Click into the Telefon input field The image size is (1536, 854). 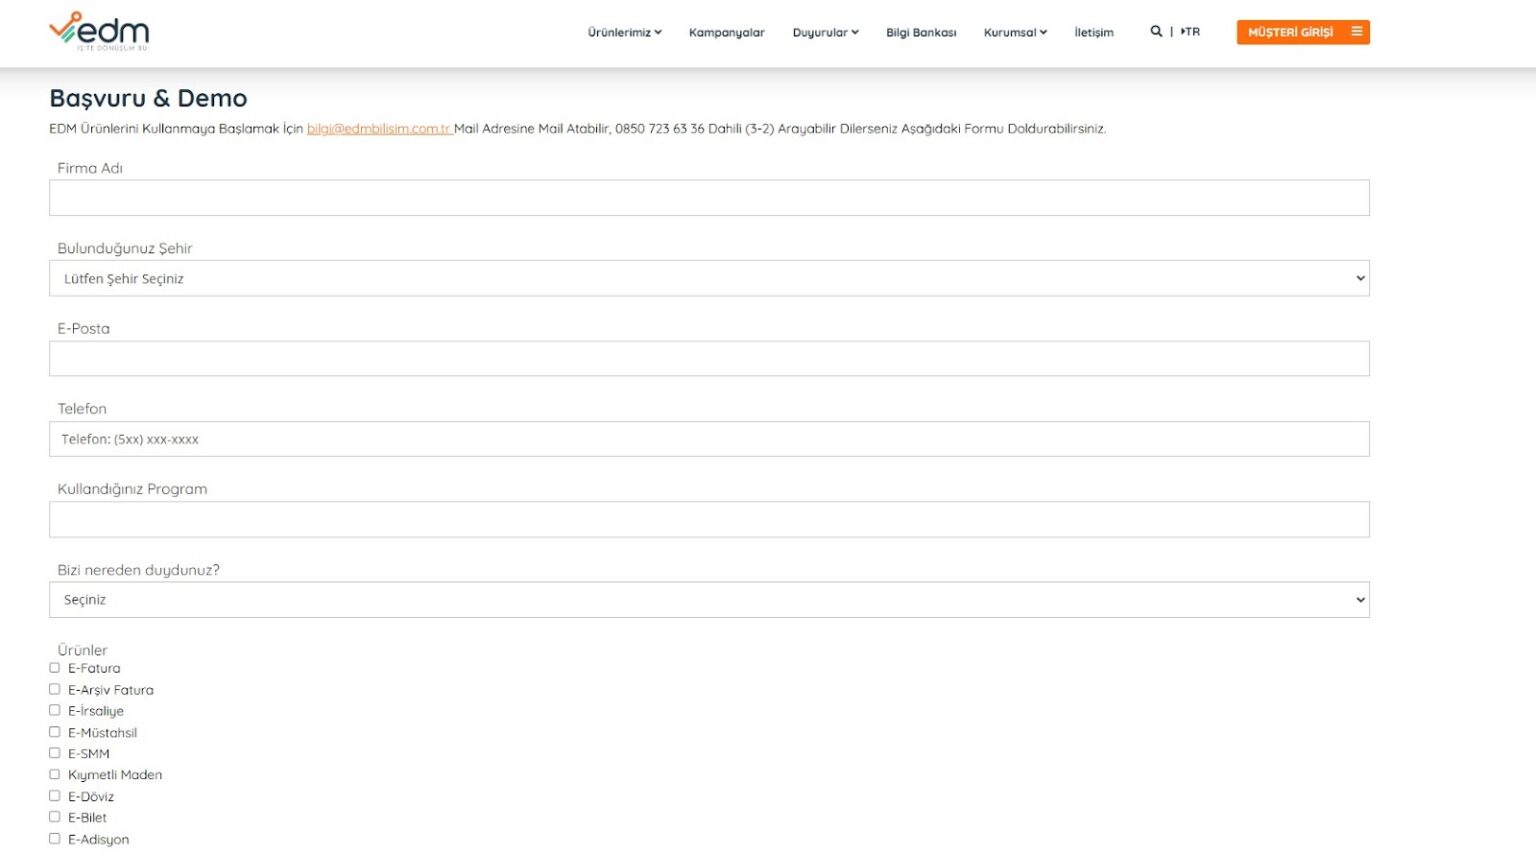[x=709, y=440]
